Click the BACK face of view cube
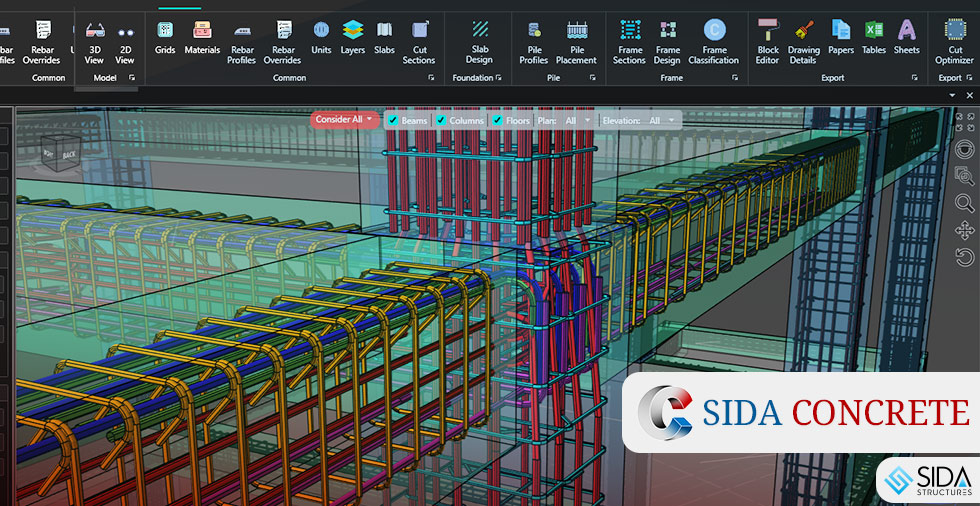This screenshot has width=980, height=506. (69, 154)
